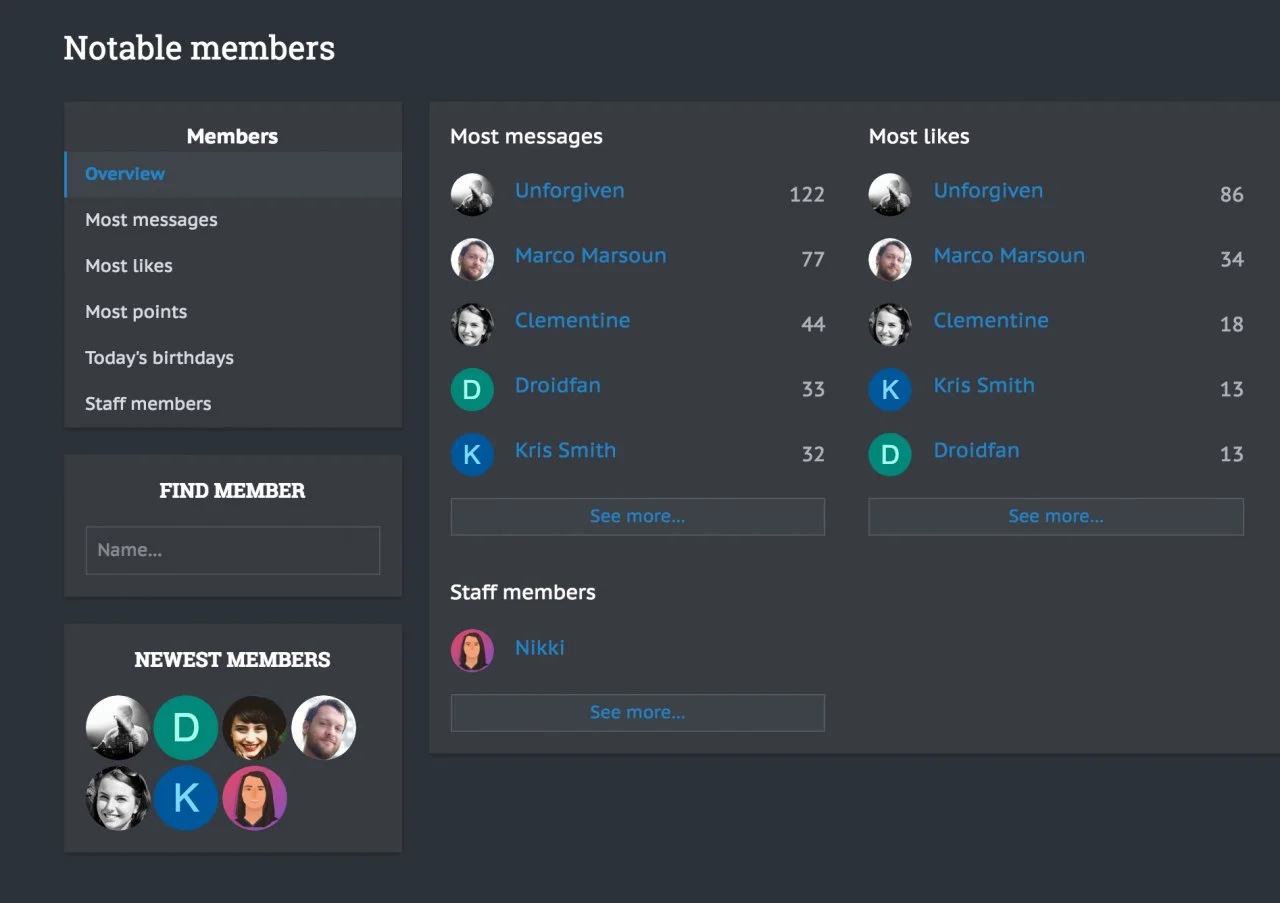Expand Most likes with See more button
The width and height of the screenshot is (1280, 903).
coord(1056,517)
